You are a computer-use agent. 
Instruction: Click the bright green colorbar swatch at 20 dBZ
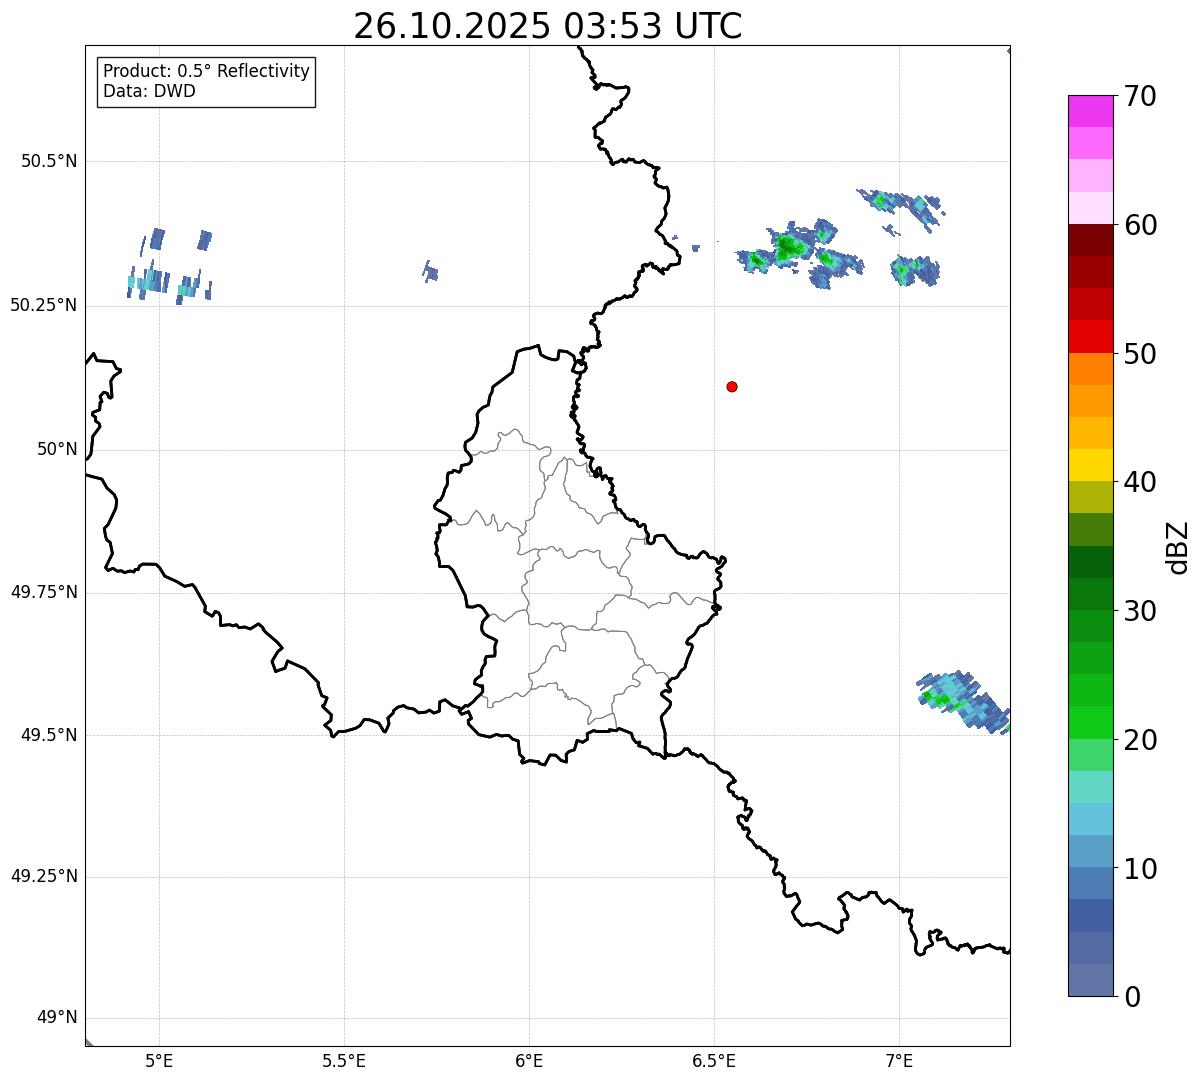tap(1090, 723)
